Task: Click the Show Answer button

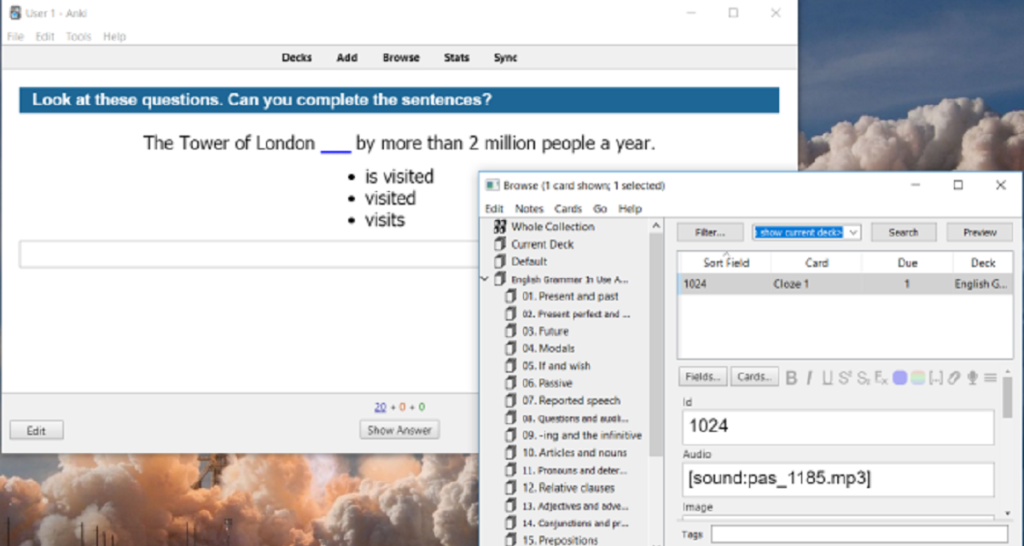Action: point(399,430)
